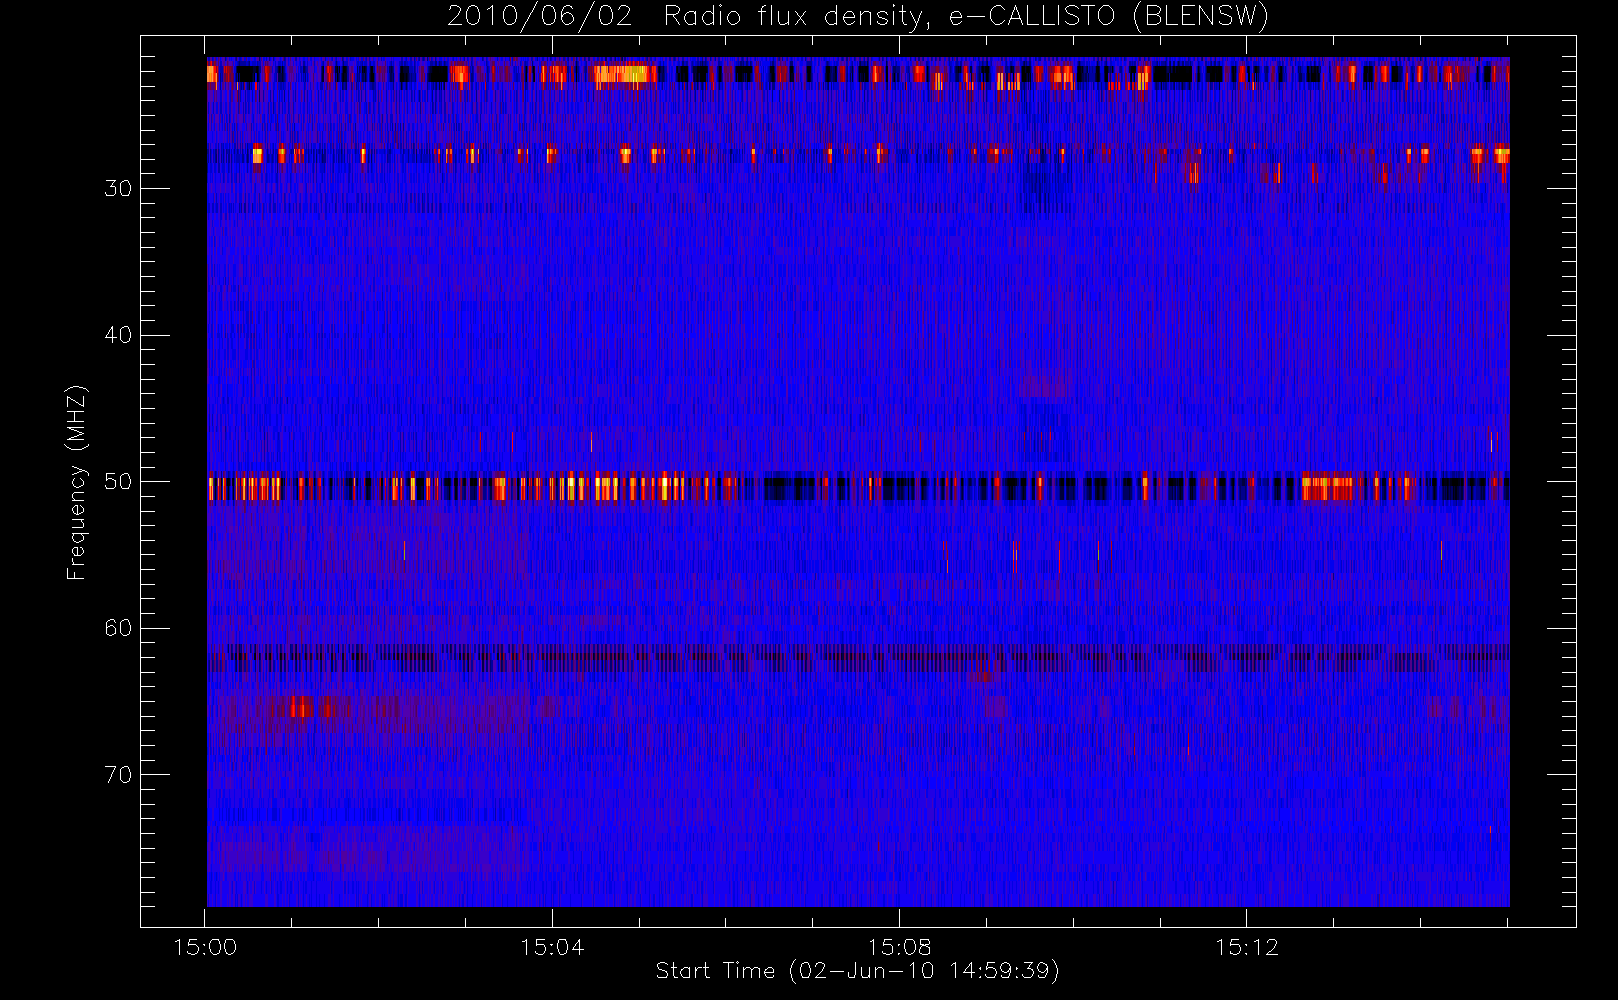
Task: Click the plot title 'Radio flux density, e-CALLISTO (BLENSW)'
Action: (x=966, y=17)
